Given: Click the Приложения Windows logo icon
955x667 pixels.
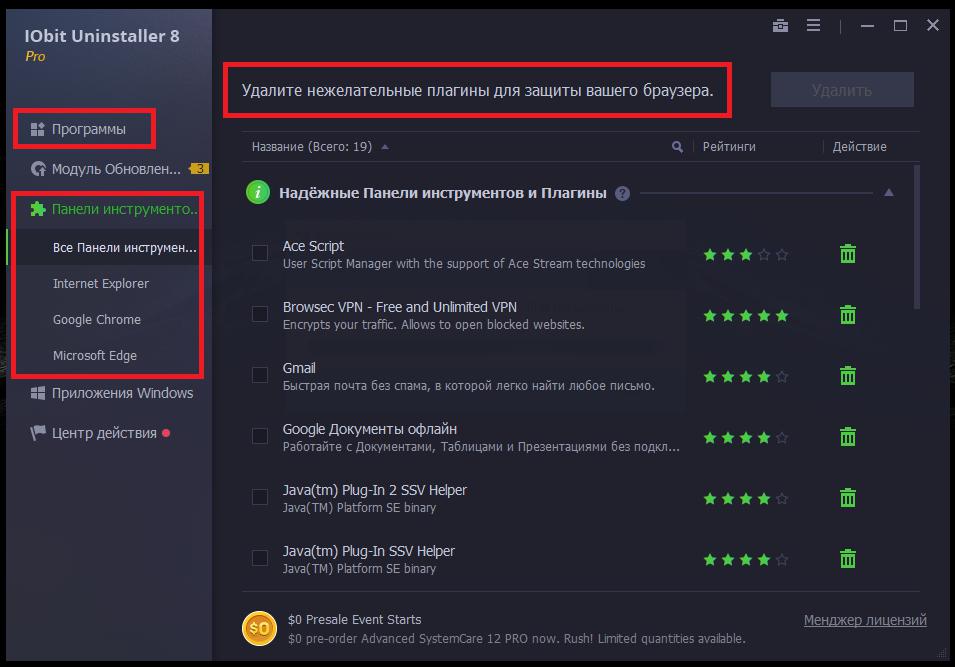Looking at the screenshot, I should (38, 393).
